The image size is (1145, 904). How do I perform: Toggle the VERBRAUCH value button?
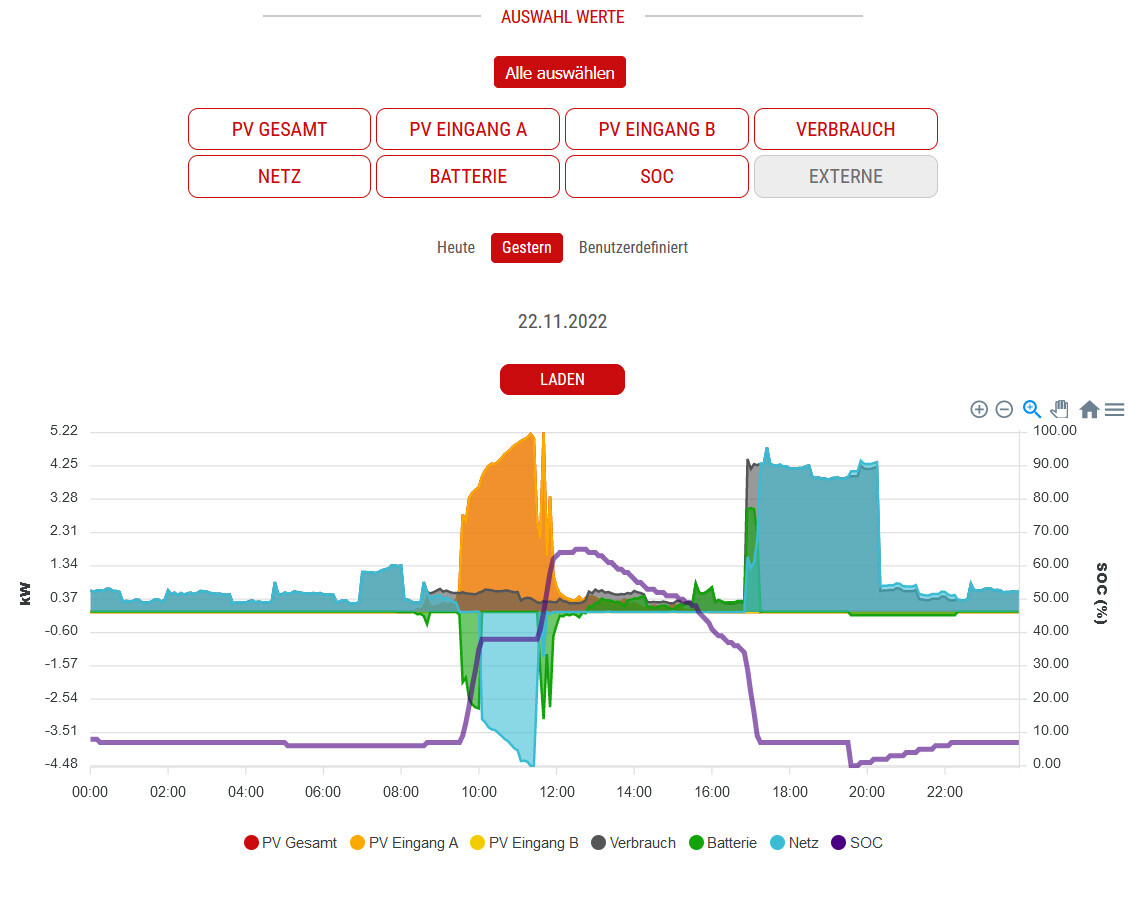pos(845,129)
